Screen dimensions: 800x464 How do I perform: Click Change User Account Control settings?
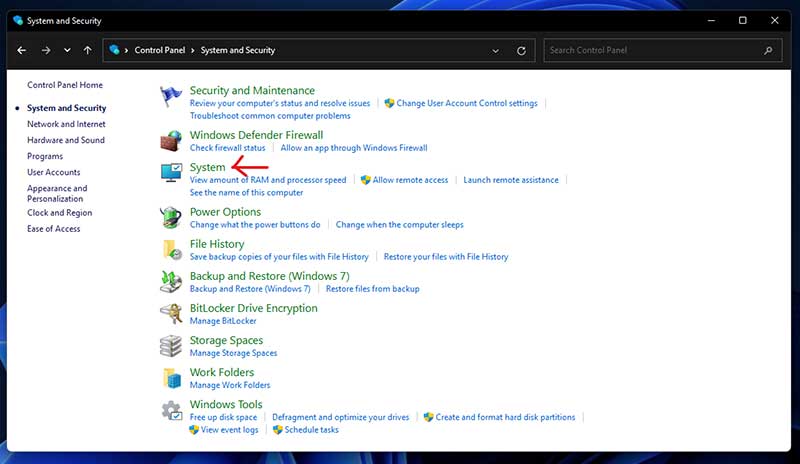pos(466,103)
